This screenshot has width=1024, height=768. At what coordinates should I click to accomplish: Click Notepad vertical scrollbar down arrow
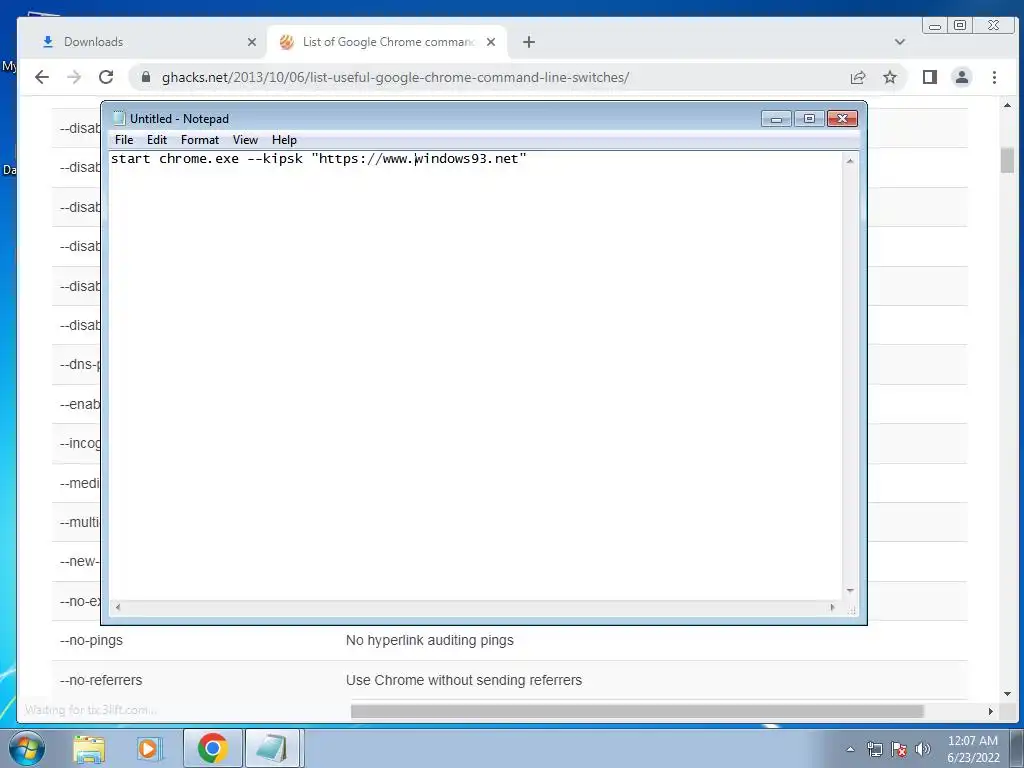pos(850,590)
